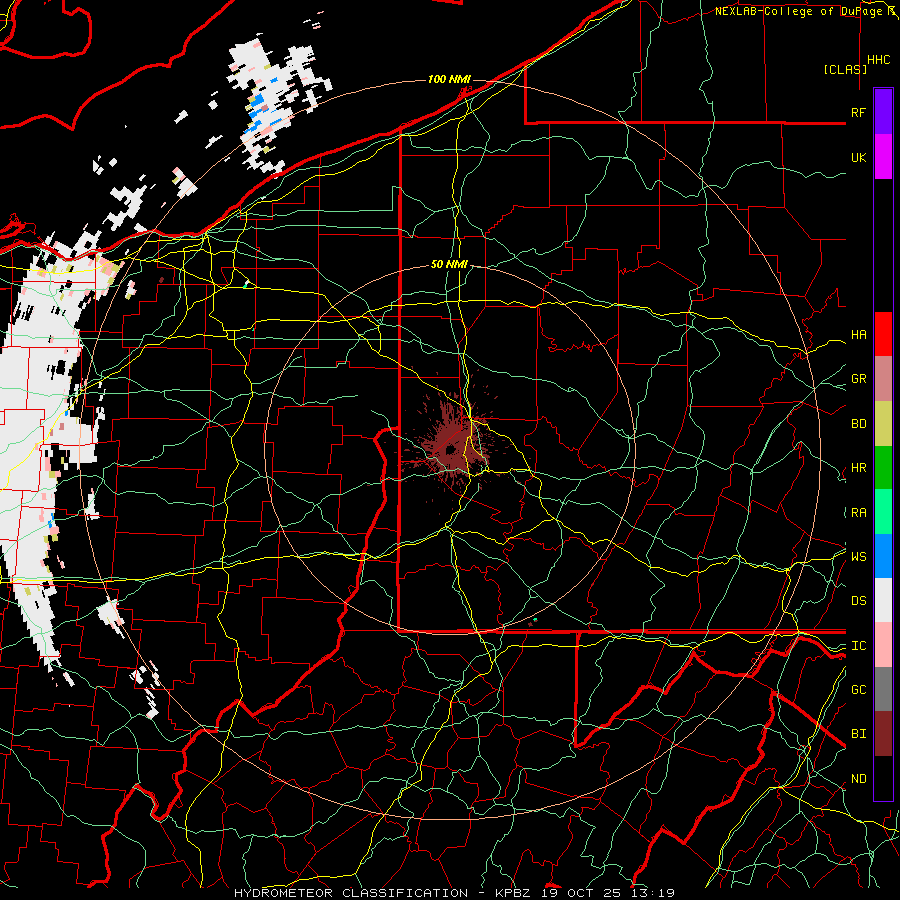Click the DS legend label
The image size is (900, 900).
tap(858, 601)
